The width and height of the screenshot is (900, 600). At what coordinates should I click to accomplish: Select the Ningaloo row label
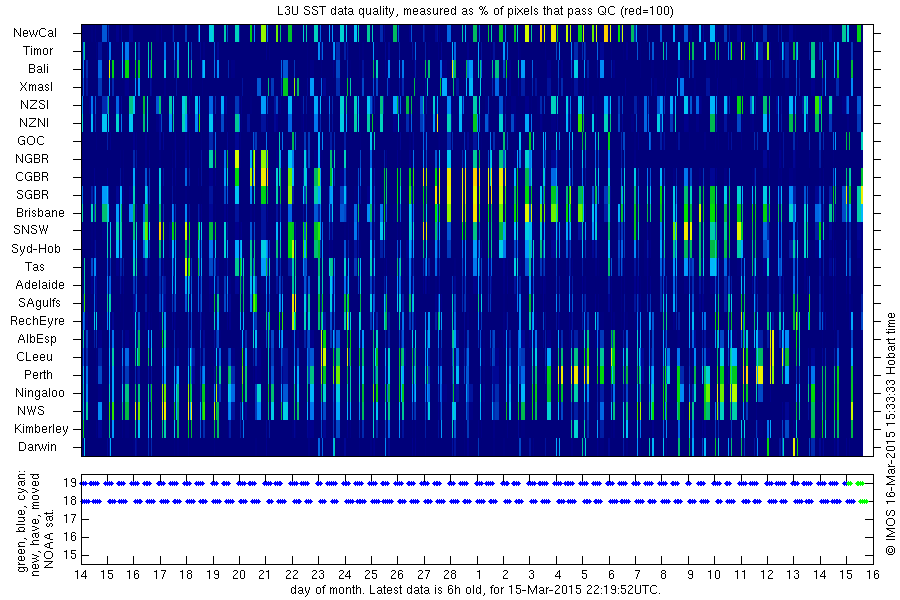[x=40, y=393]
